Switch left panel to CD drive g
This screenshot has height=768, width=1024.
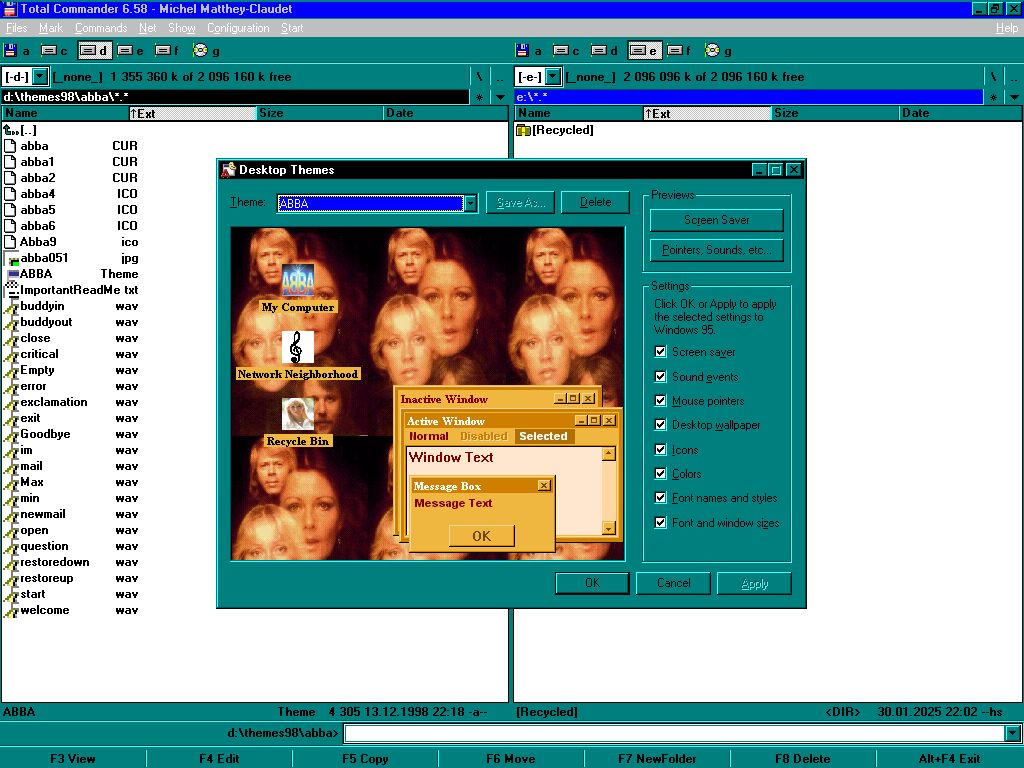tap(206, 50)
